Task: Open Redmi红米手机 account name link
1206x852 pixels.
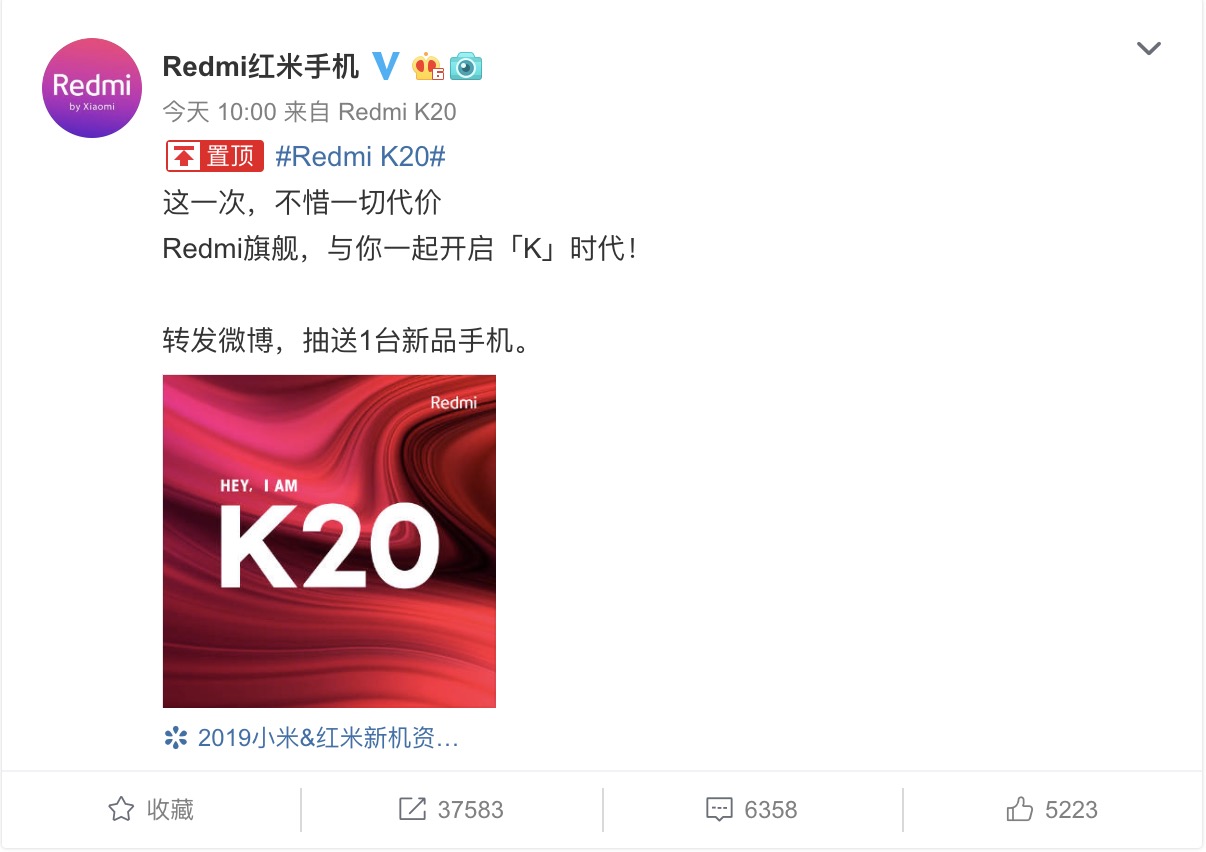Action: coord(261,66)
